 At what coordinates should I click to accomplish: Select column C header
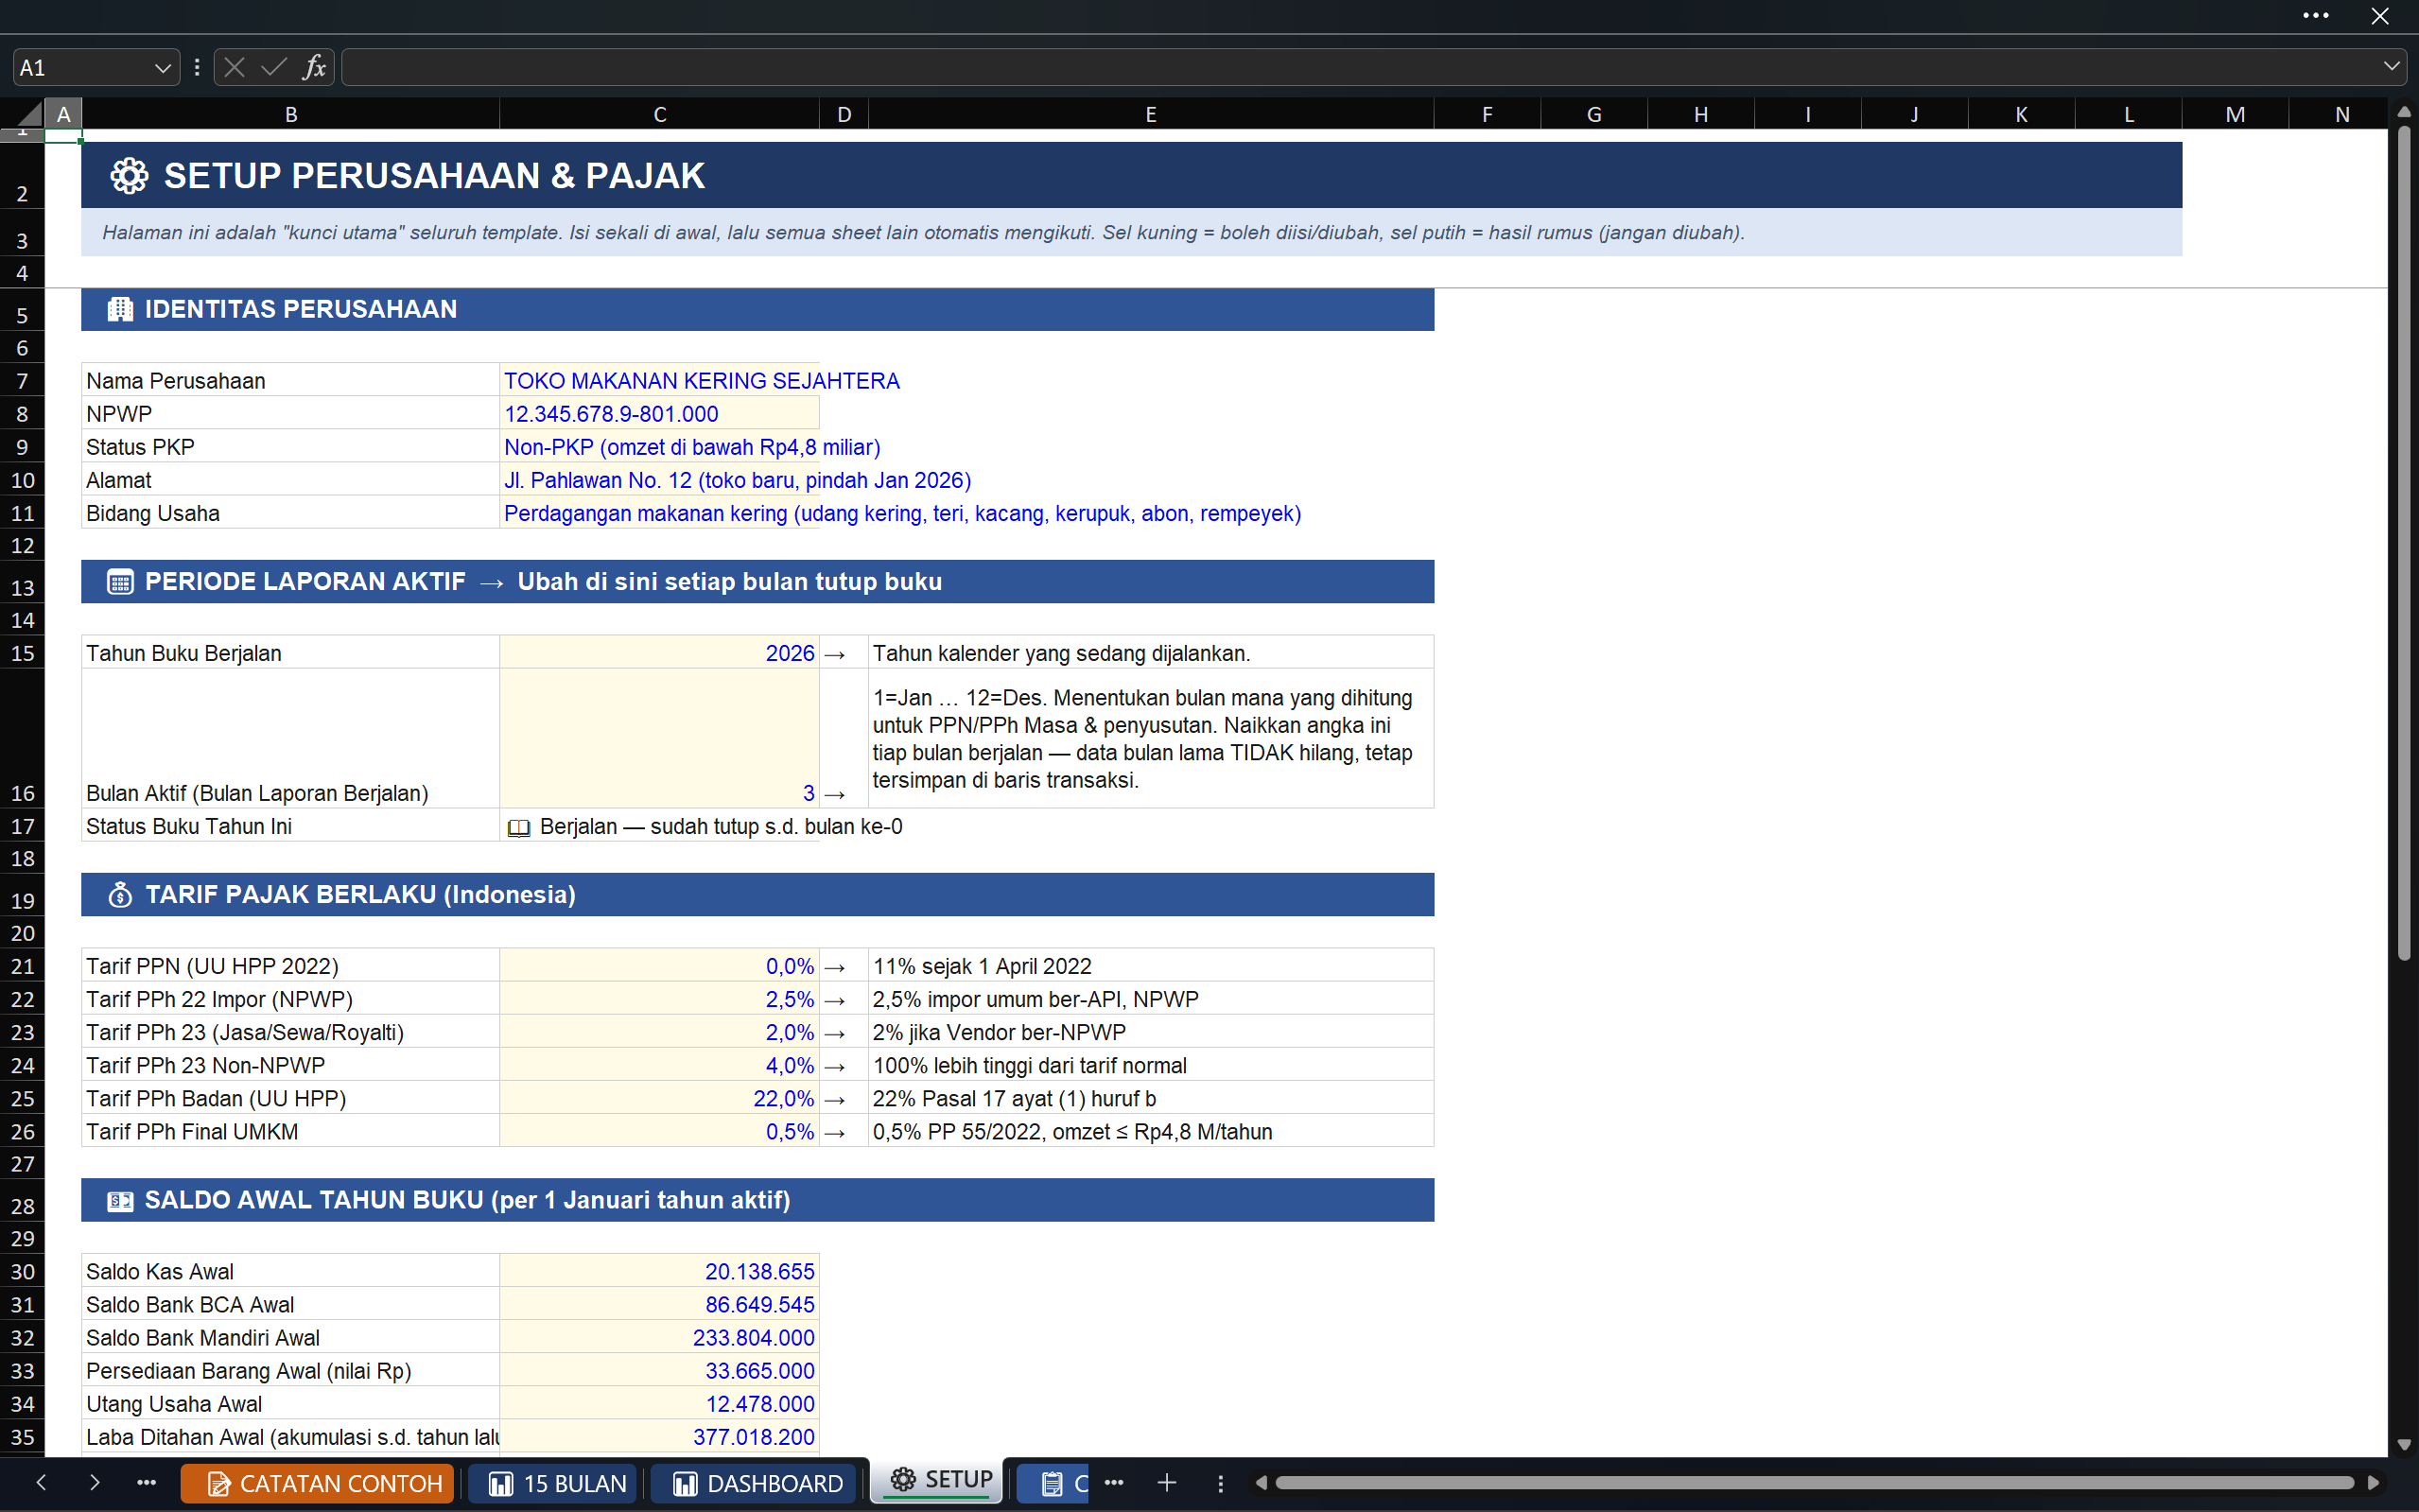coord(659,114)
